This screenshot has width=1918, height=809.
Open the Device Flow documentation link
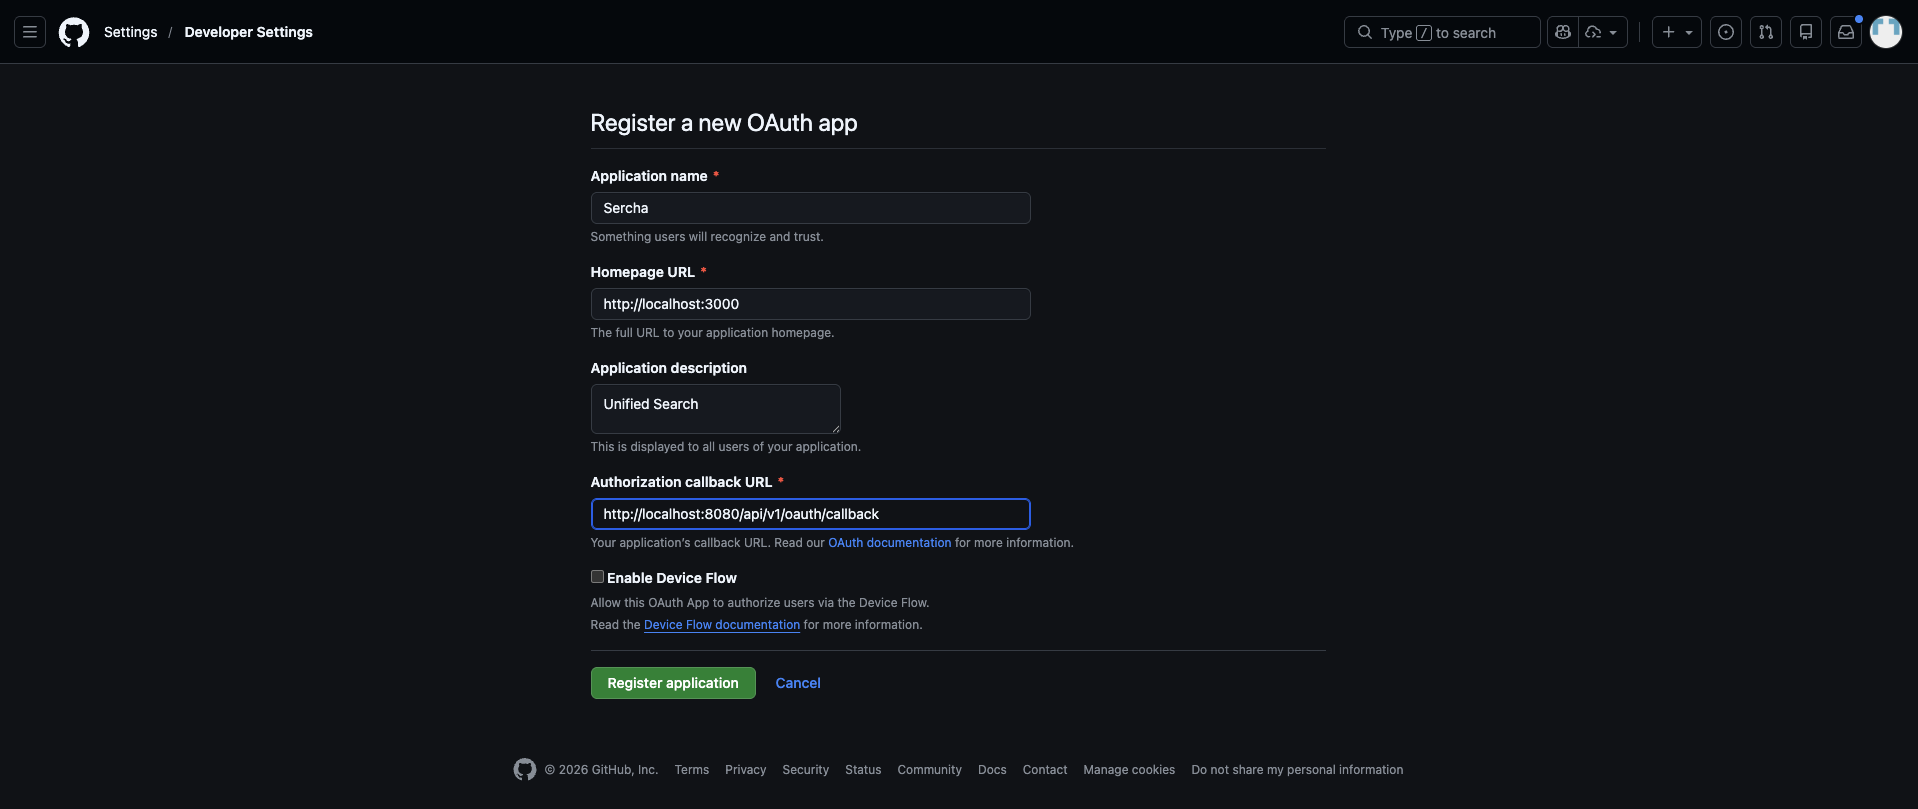(722, 625)
